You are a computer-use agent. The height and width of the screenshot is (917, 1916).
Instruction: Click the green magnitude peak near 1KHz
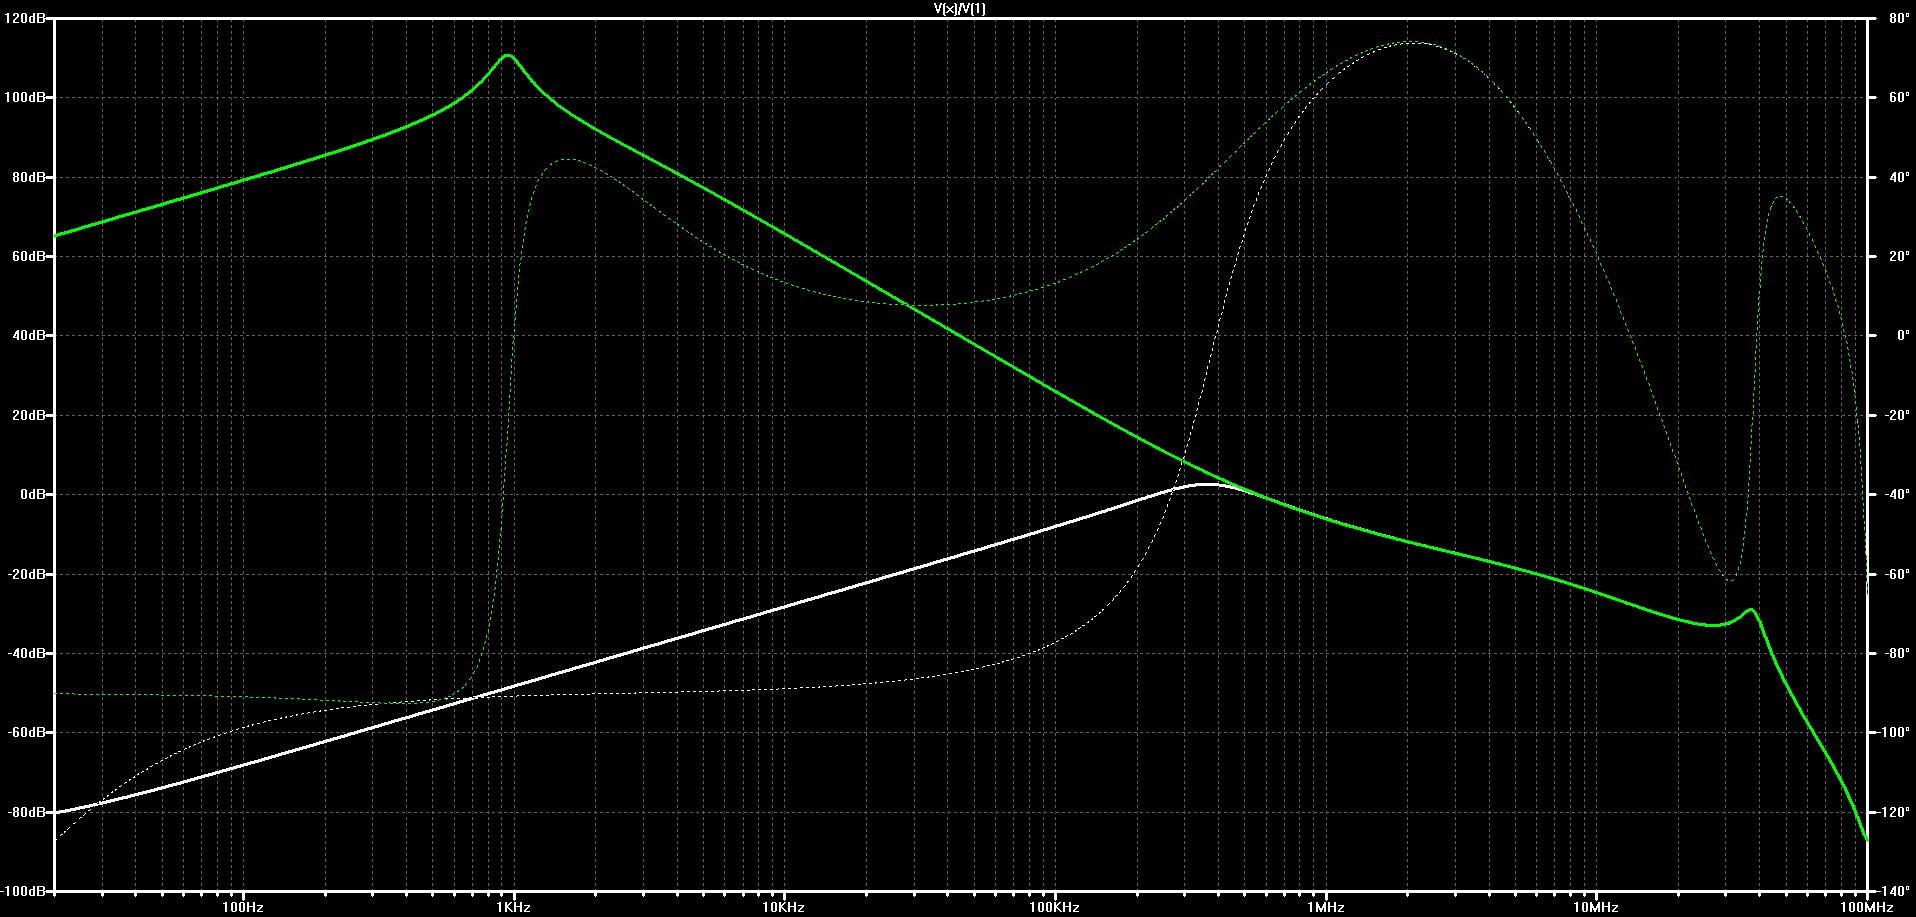(x=508, y=56)
